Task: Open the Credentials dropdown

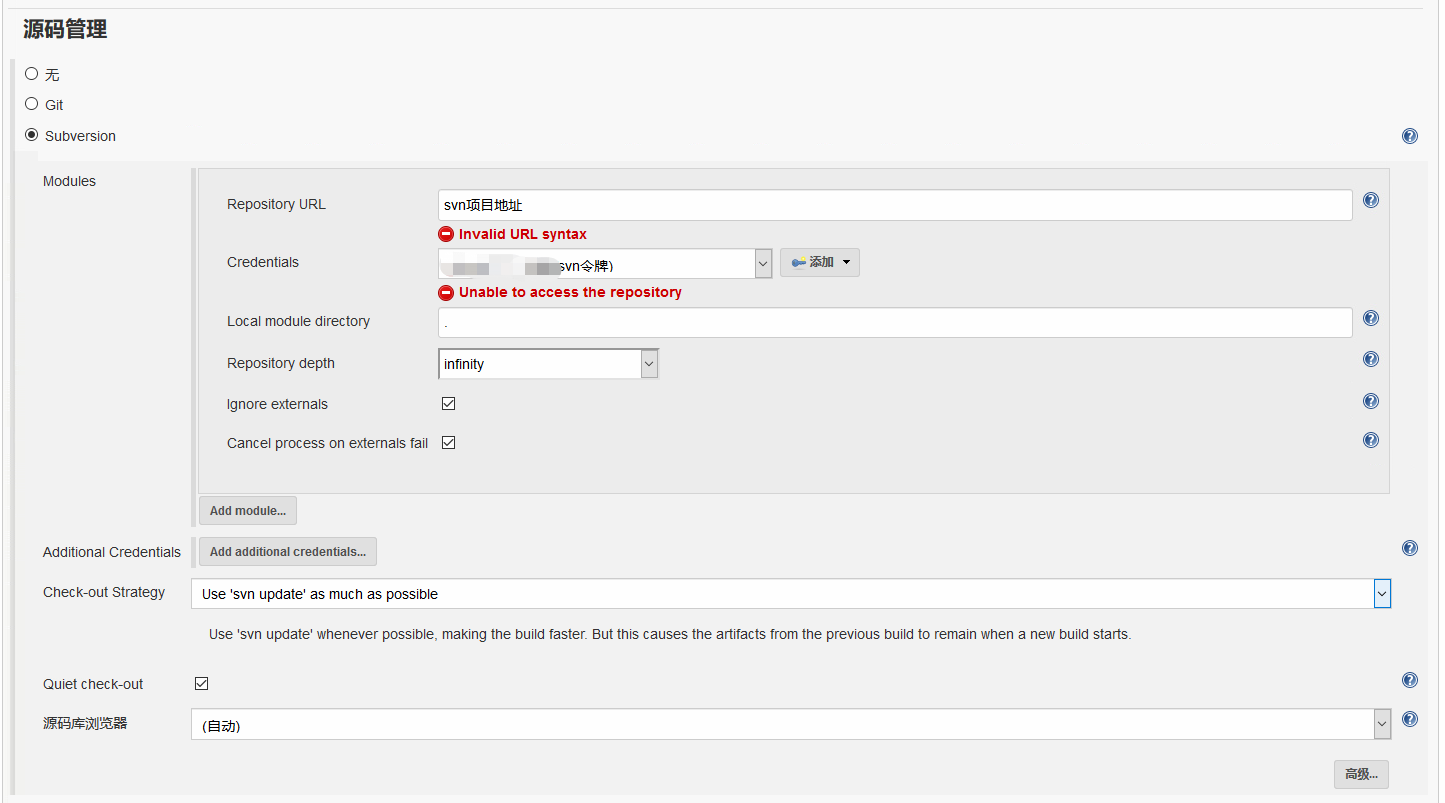Action: [604, 264]
